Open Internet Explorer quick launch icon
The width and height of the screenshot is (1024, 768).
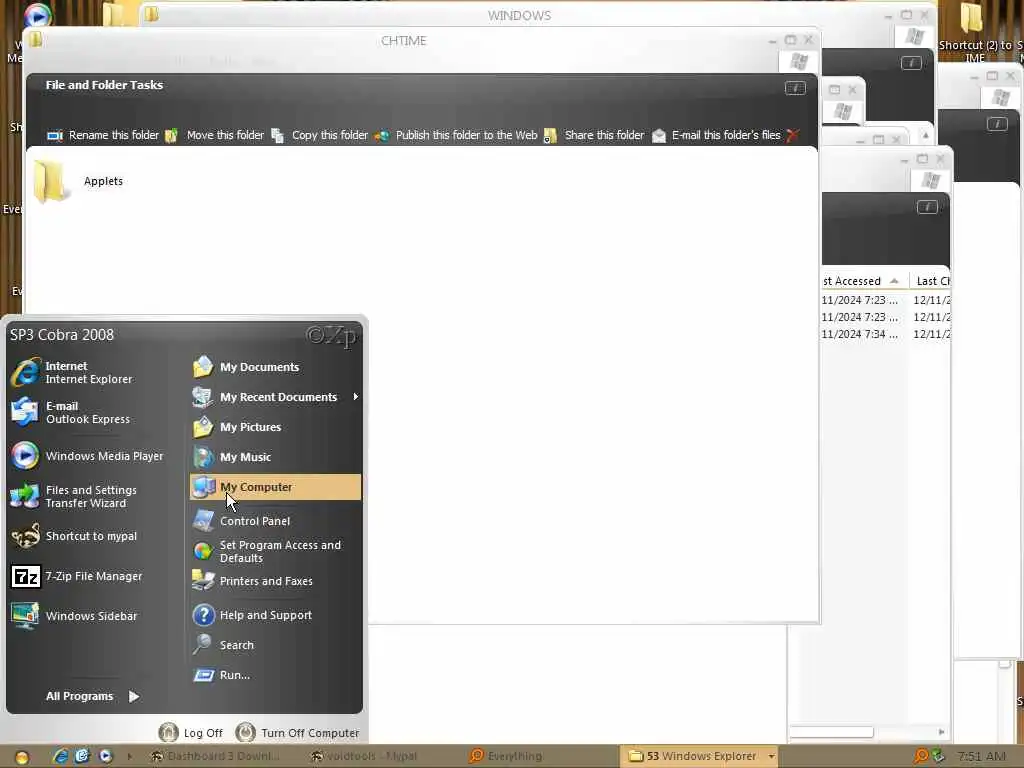(x=60, y=756)
